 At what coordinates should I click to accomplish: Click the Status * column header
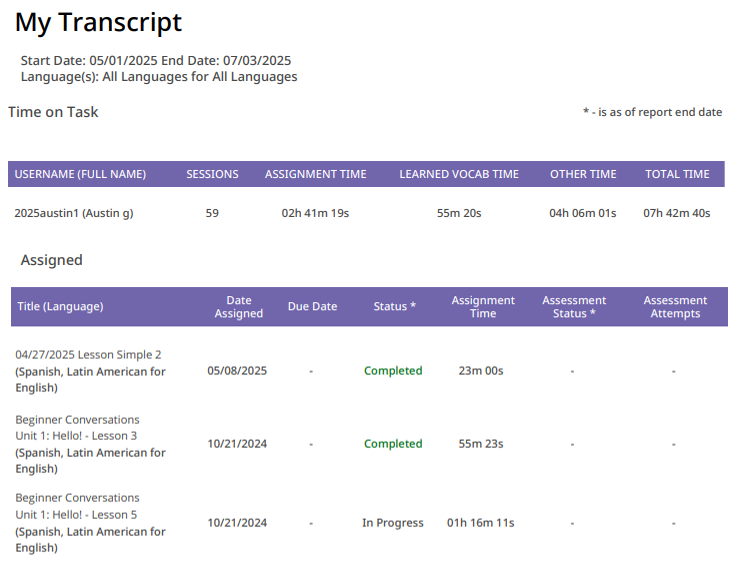[395, 307]
